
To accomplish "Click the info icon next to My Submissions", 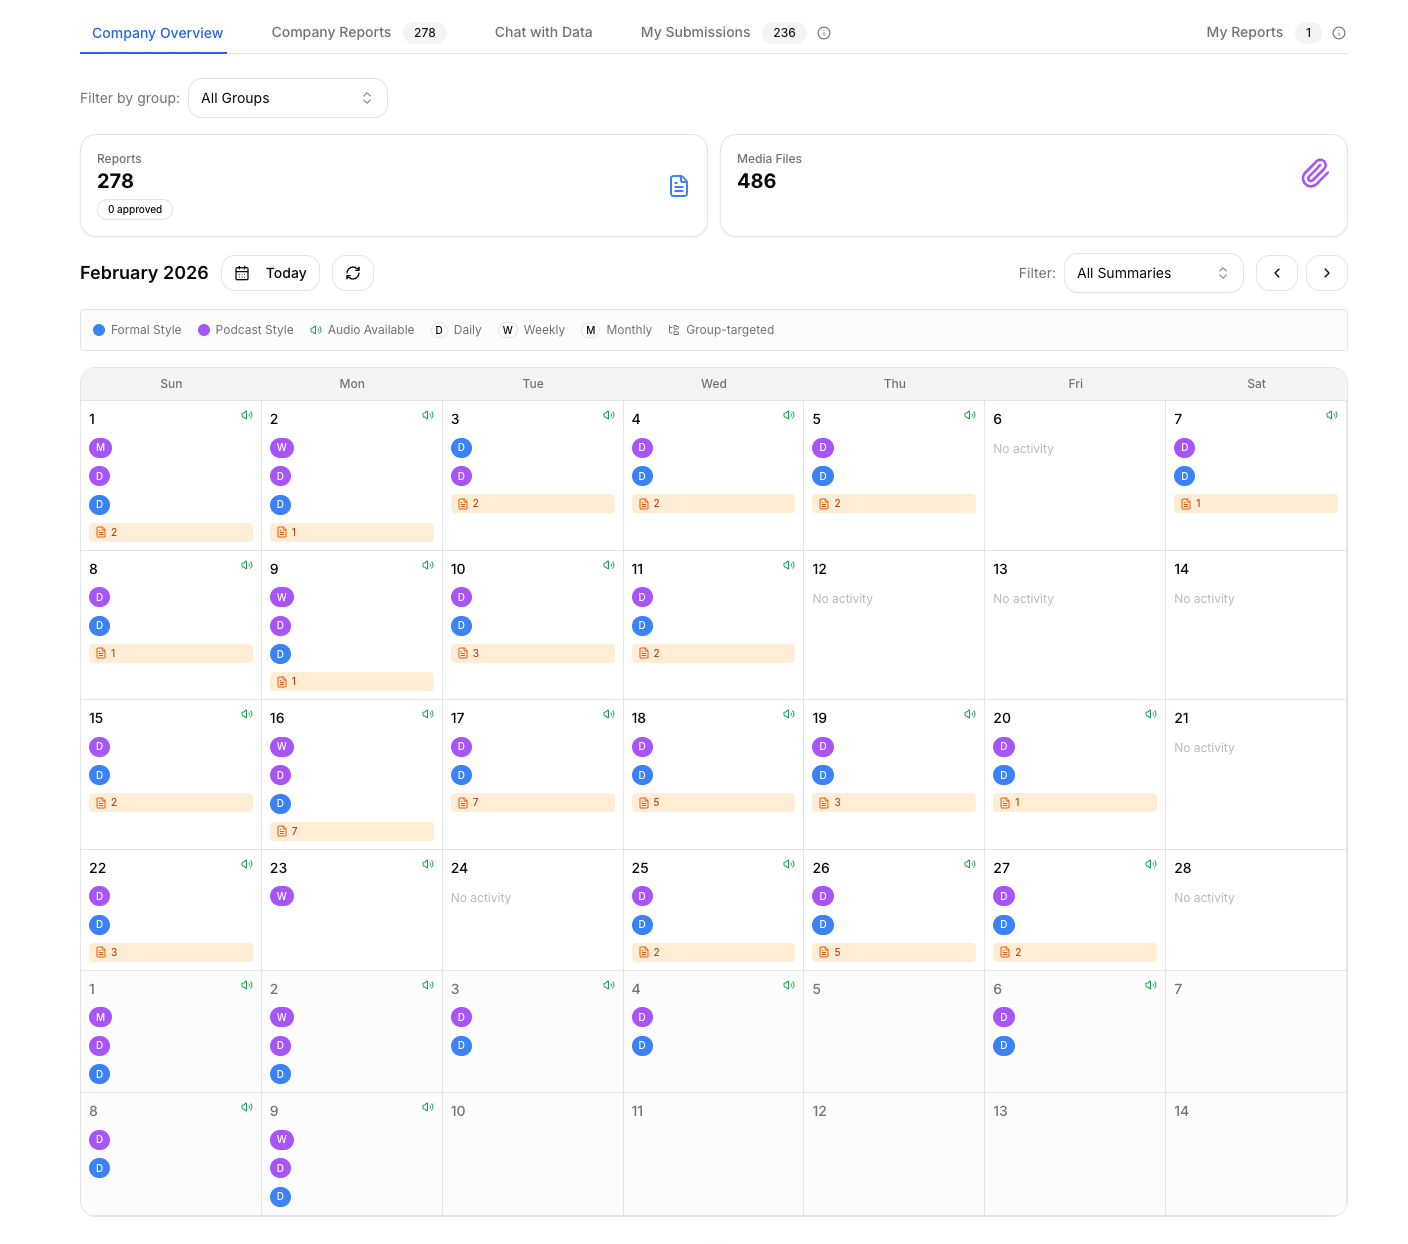I will point(824,33).
